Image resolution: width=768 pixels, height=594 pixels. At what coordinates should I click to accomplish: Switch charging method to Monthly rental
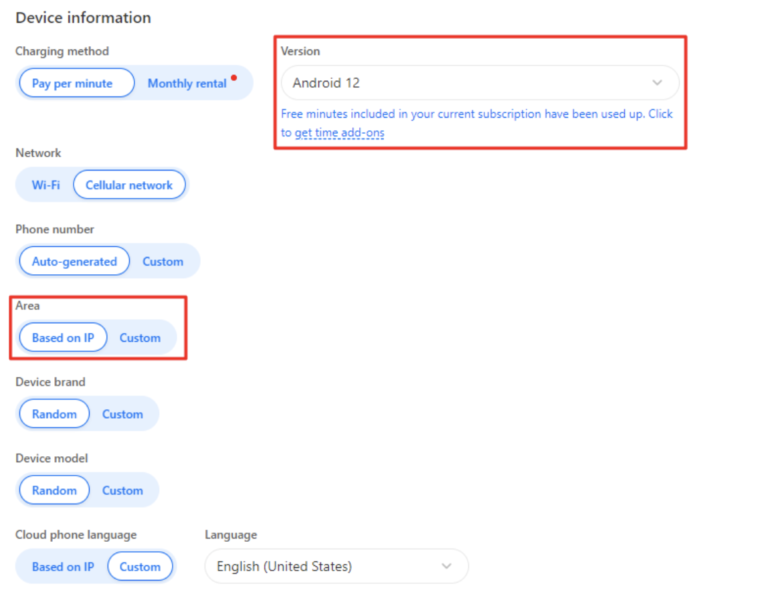187,83
